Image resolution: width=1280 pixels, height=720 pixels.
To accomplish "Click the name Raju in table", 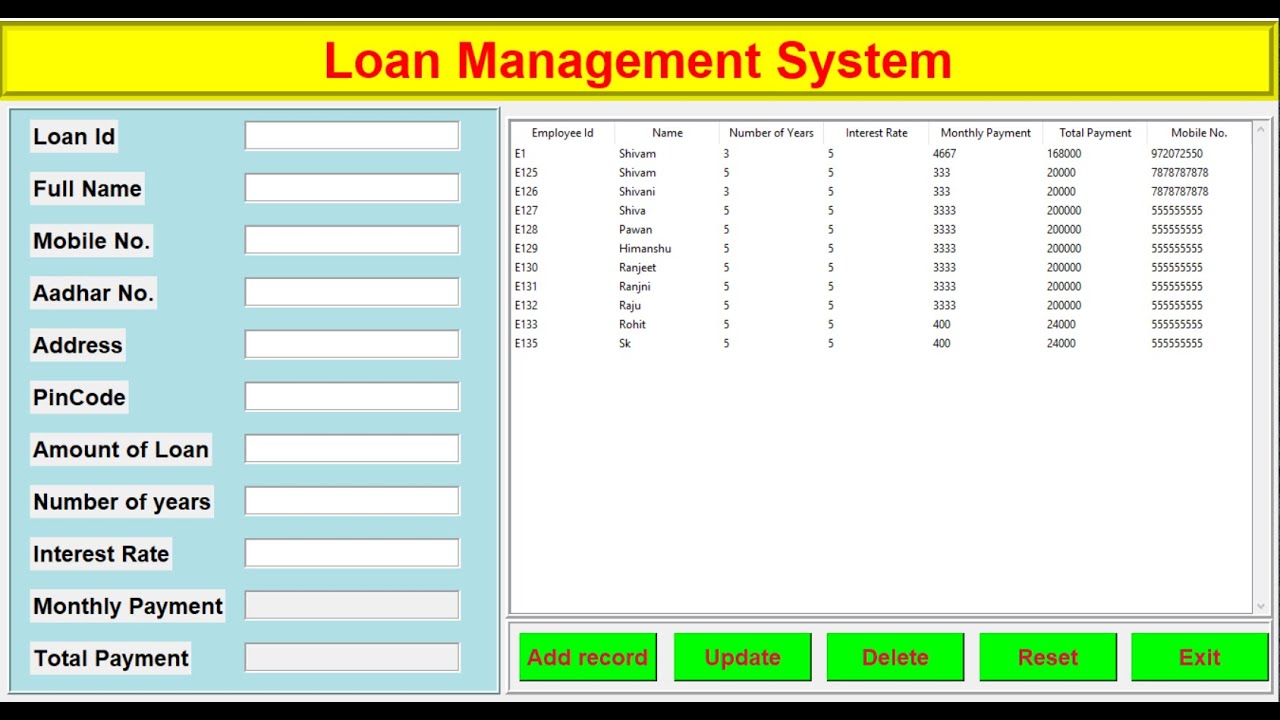I will [x=630, y=306].
